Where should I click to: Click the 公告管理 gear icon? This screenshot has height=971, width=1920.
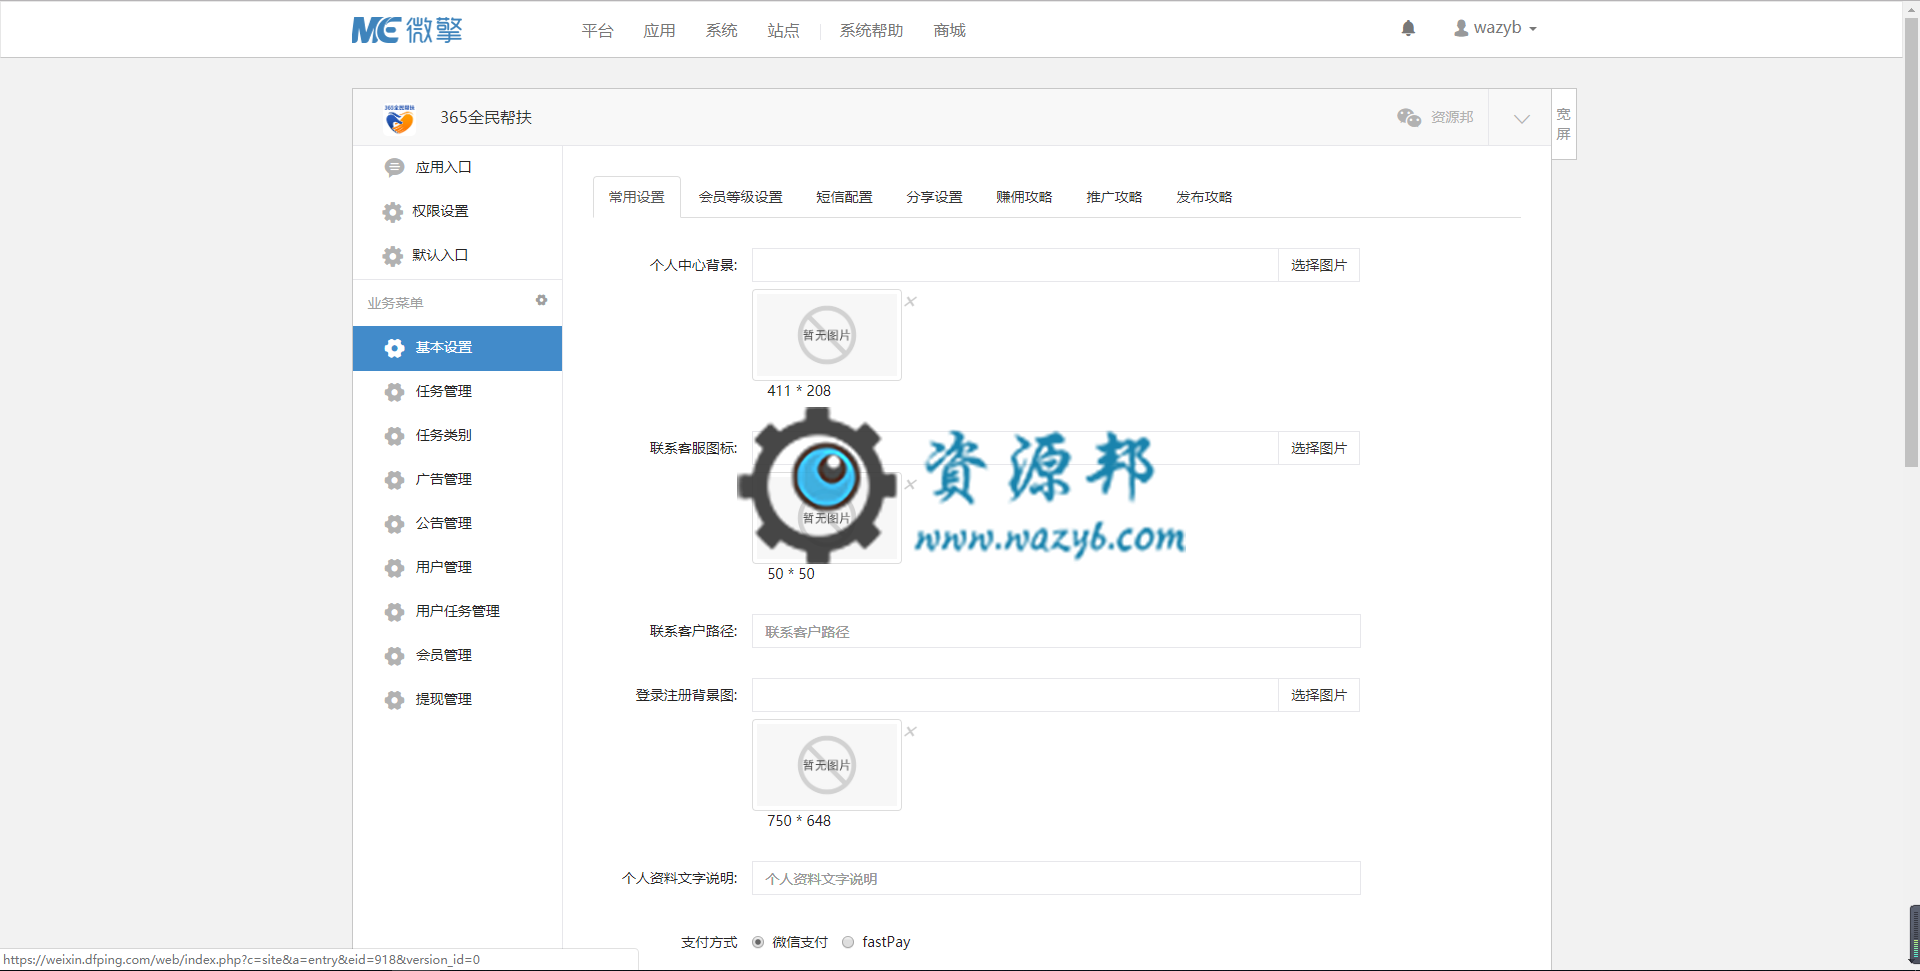coord(394,523)
